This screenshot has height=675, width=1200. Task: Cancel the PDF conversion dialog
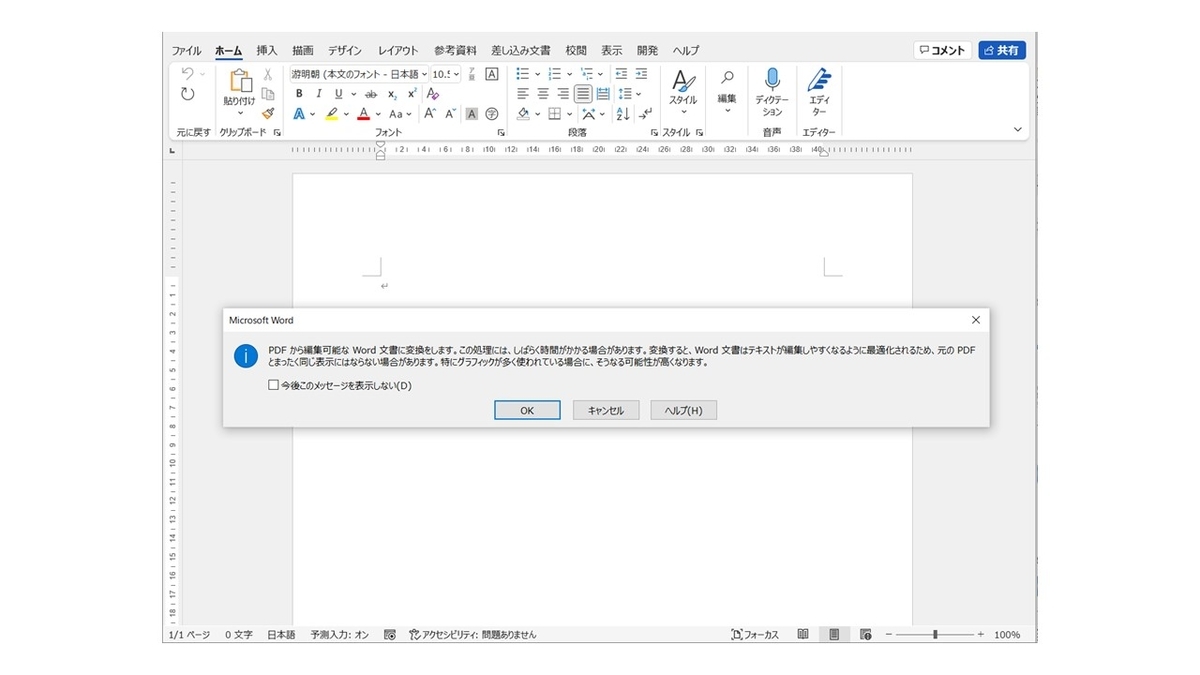(606, 410)
